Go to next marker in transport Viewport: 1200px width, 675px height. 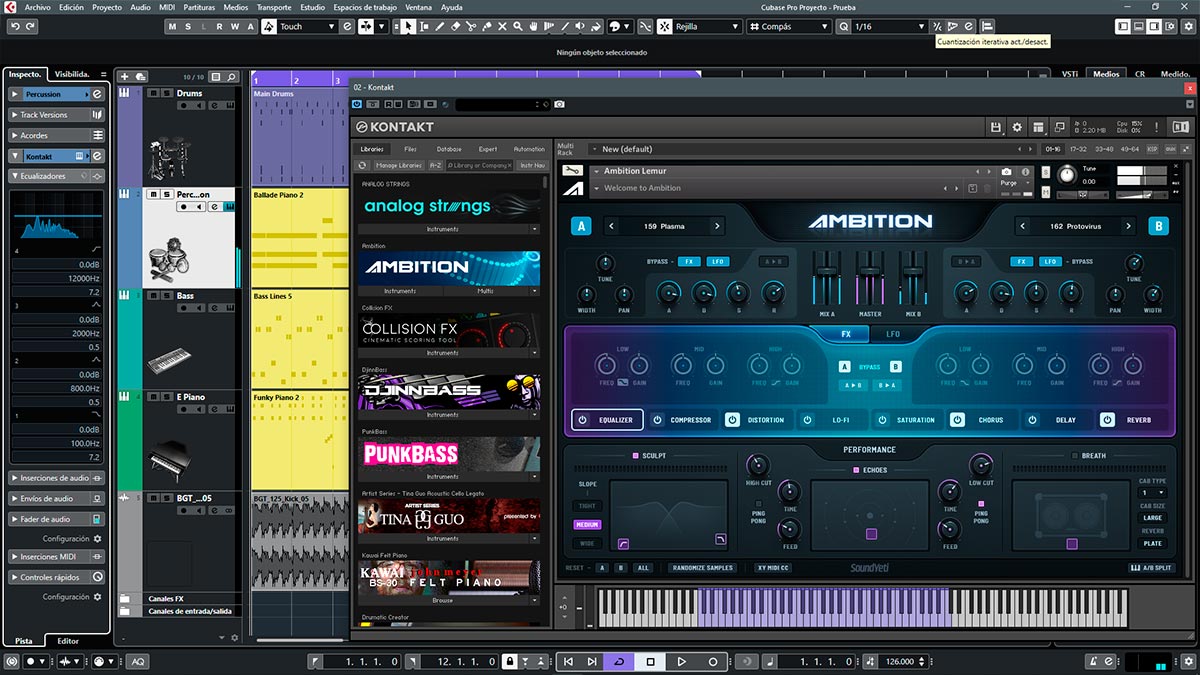coord(592,661)
